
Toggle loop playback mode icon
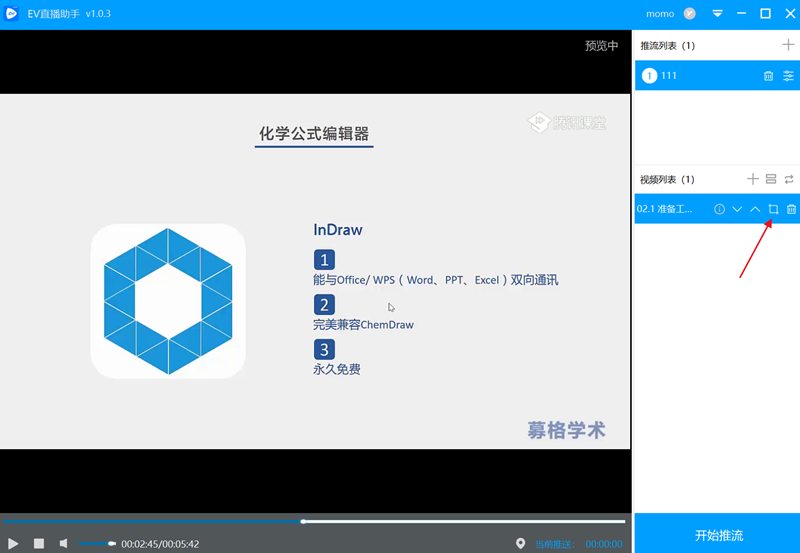click(789, 179)
